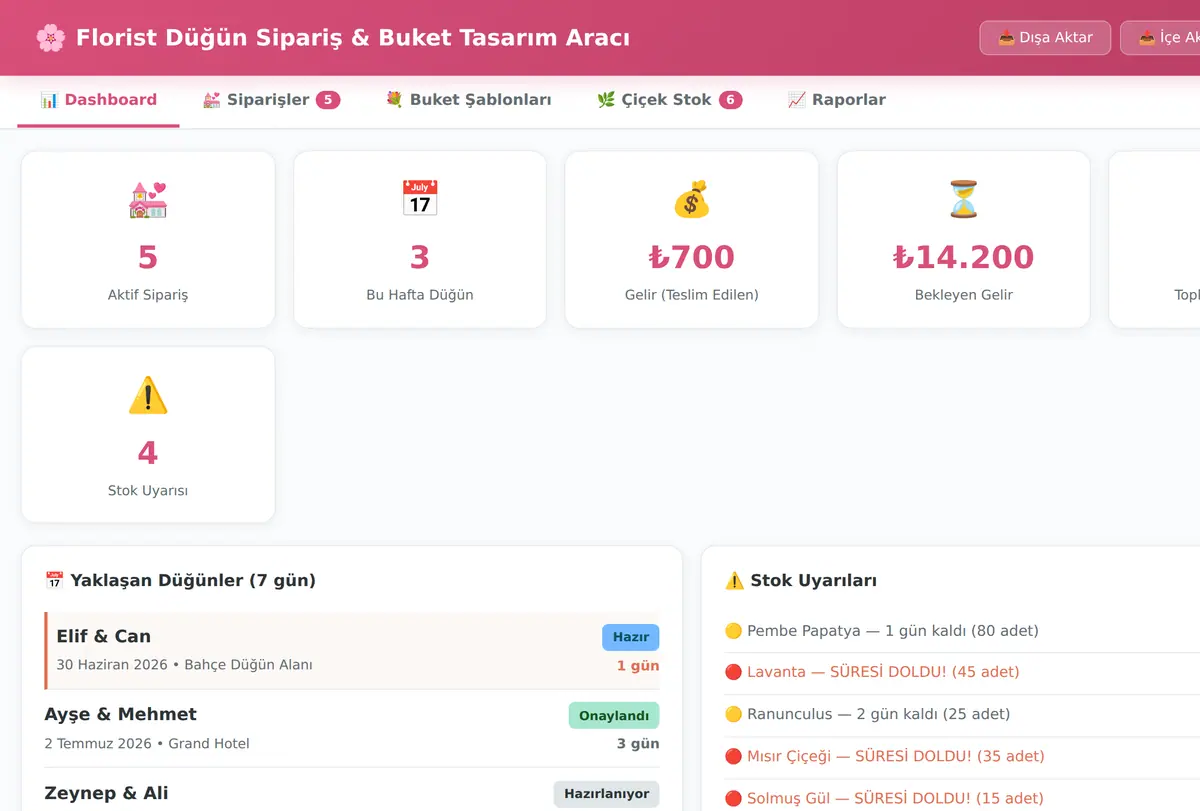The image size is (1200, 811).
Task: Open the Dashboard tab
Action: tap(98, 100)
